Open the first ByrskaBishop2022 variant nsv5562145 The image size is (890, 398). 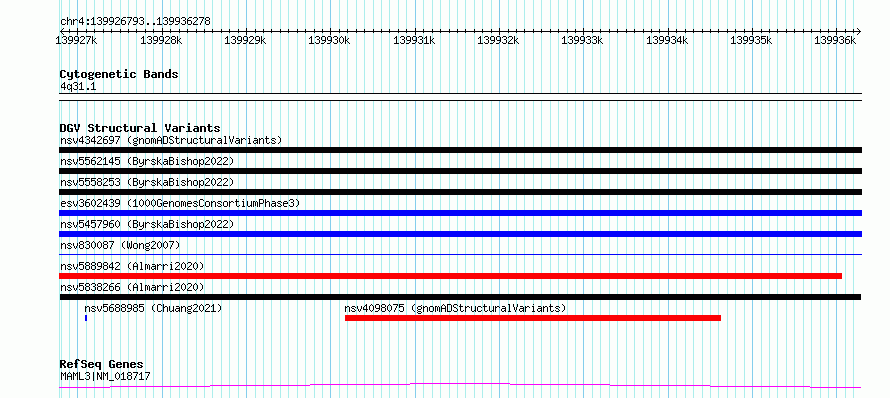click(x=146, y=161)
